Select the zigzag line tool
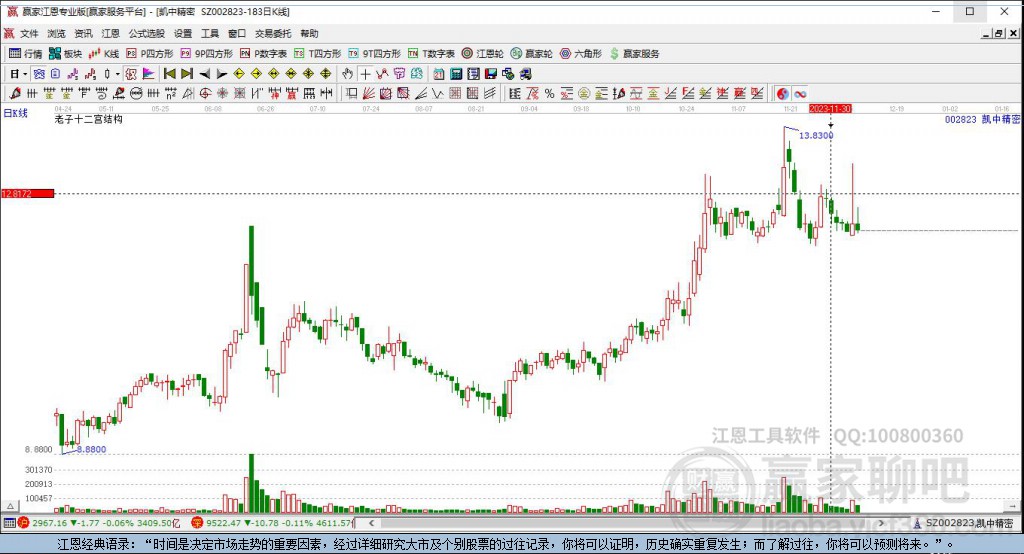Screen dimensions: 1024x554 [438, 93]
